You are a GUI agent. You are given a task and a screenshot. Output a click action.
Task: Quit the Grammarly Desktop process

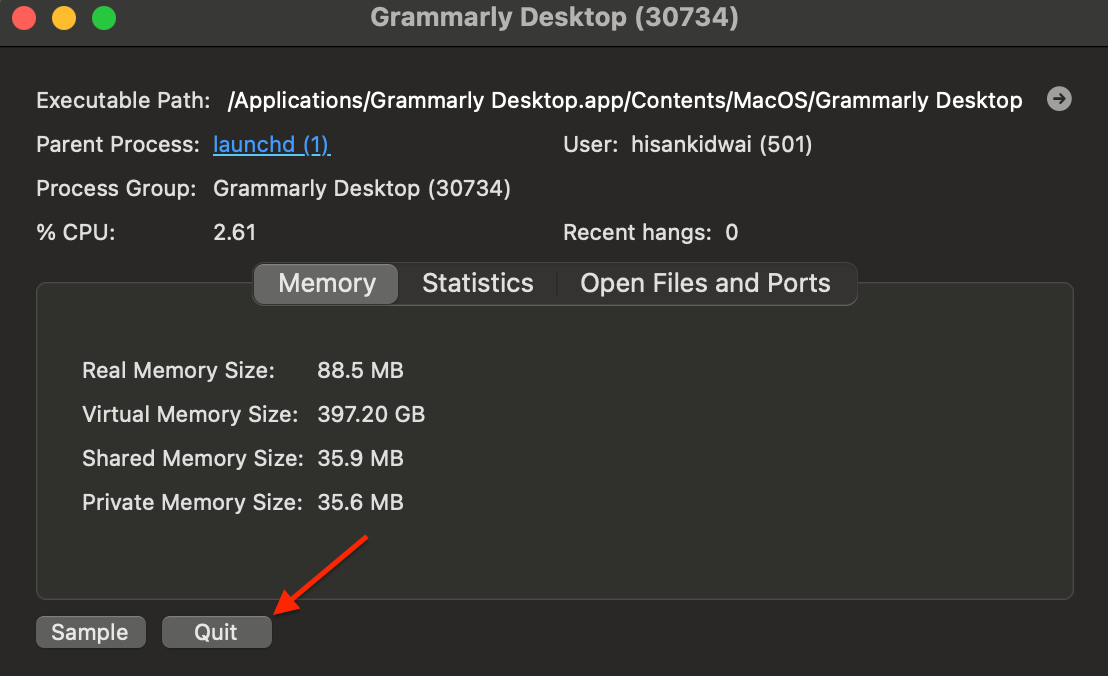(x=216, y=631)
